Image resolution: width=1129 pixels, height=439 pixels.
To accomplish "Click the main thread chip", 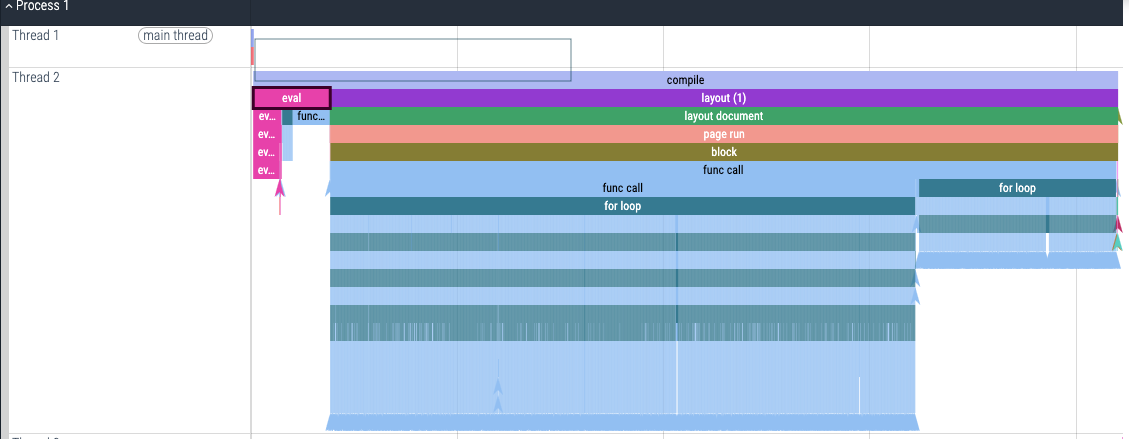I will 175,36.
